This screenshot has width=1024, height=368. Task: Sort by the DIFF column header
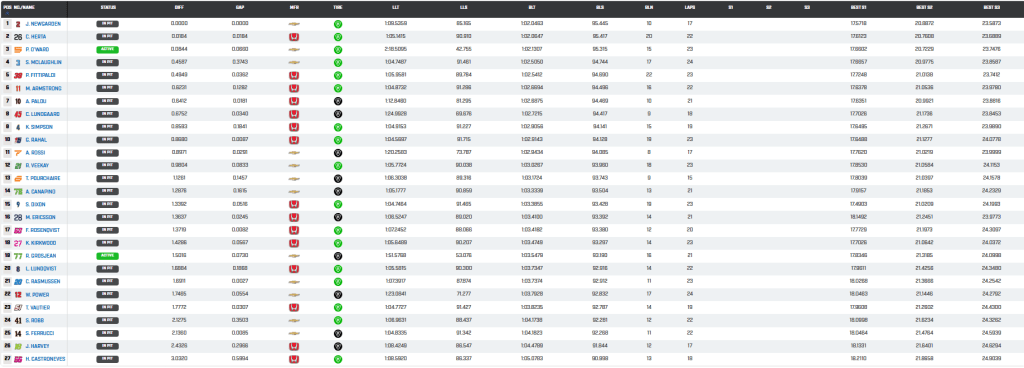click(x=179, y=8)
